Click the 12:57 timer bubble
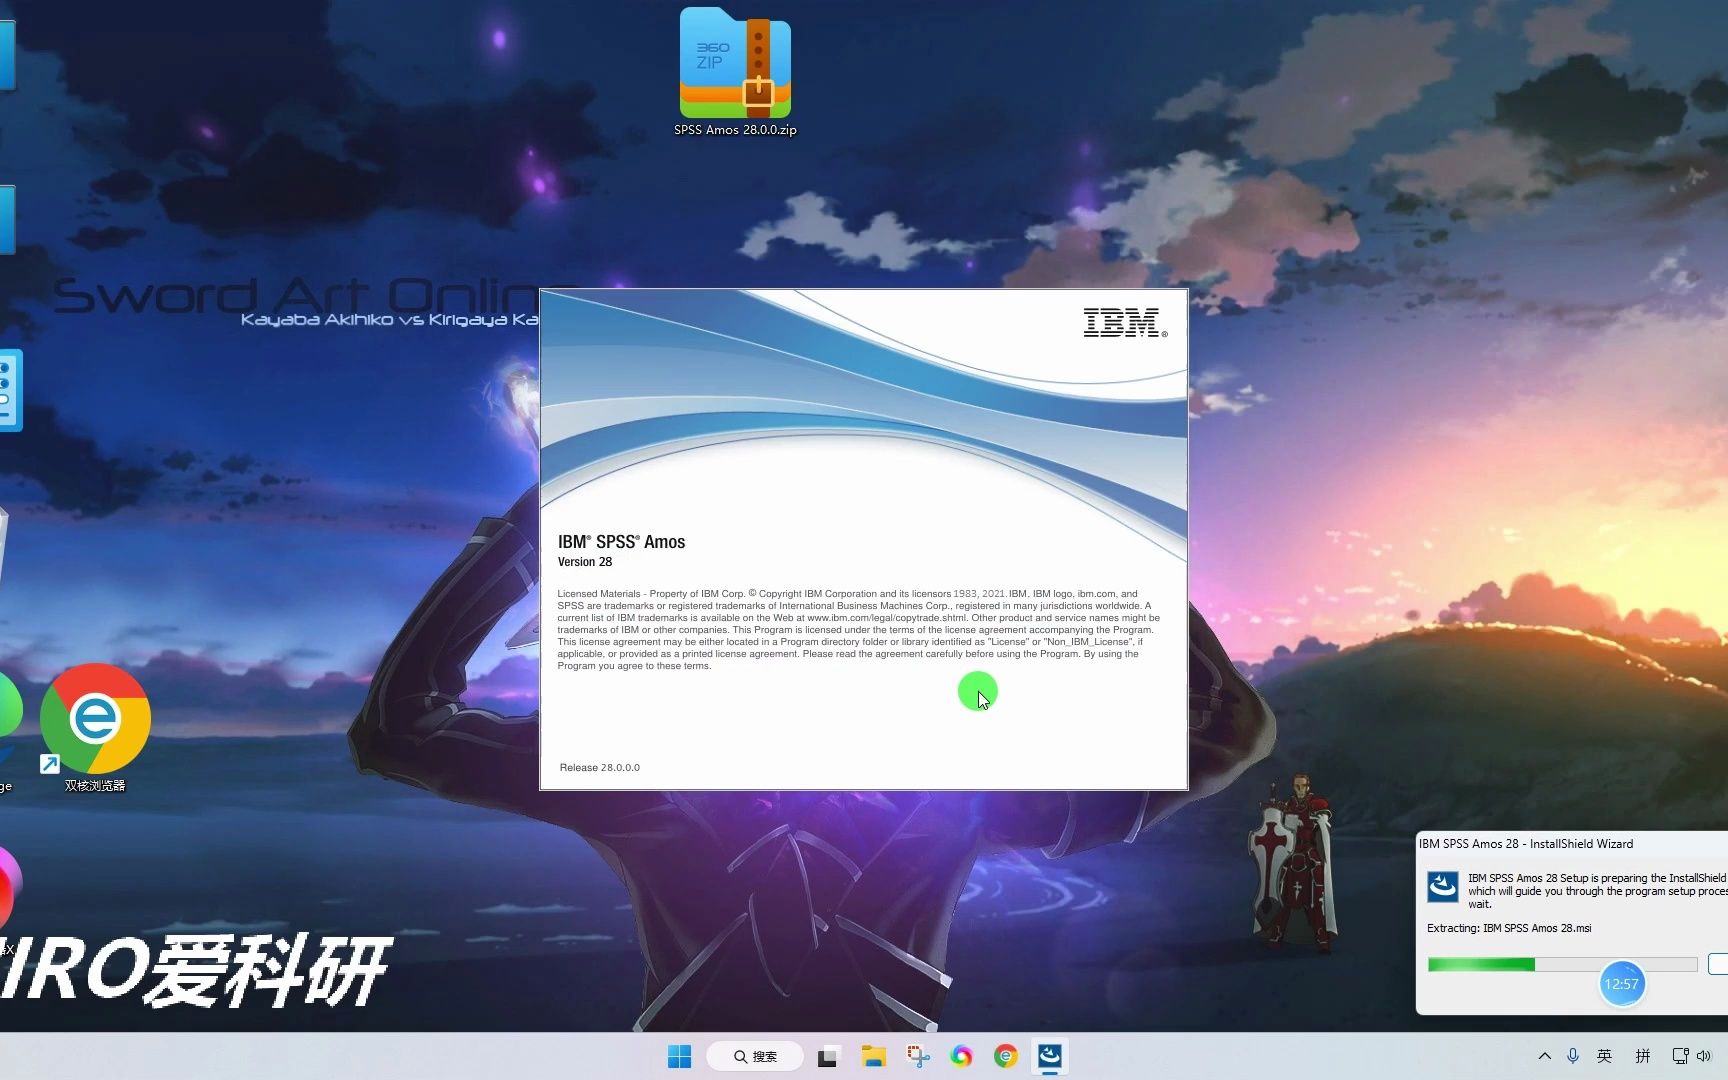Viewport: 1728px width, 1080px height. [x=1621, y=984]
